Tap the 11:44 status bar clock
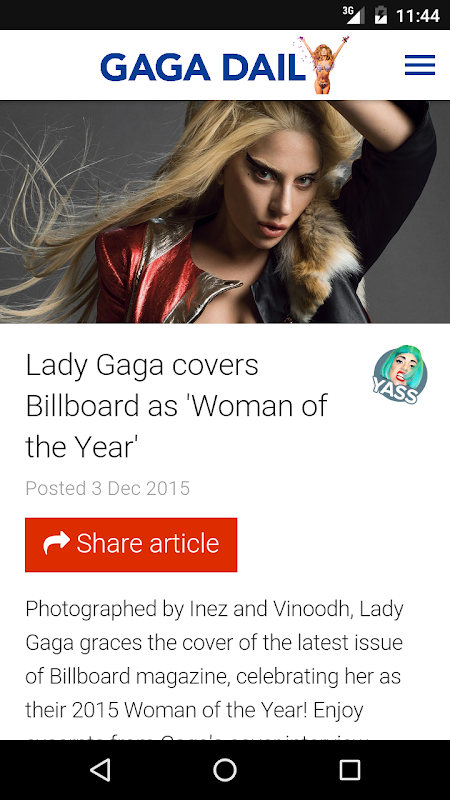 [418, 15]
